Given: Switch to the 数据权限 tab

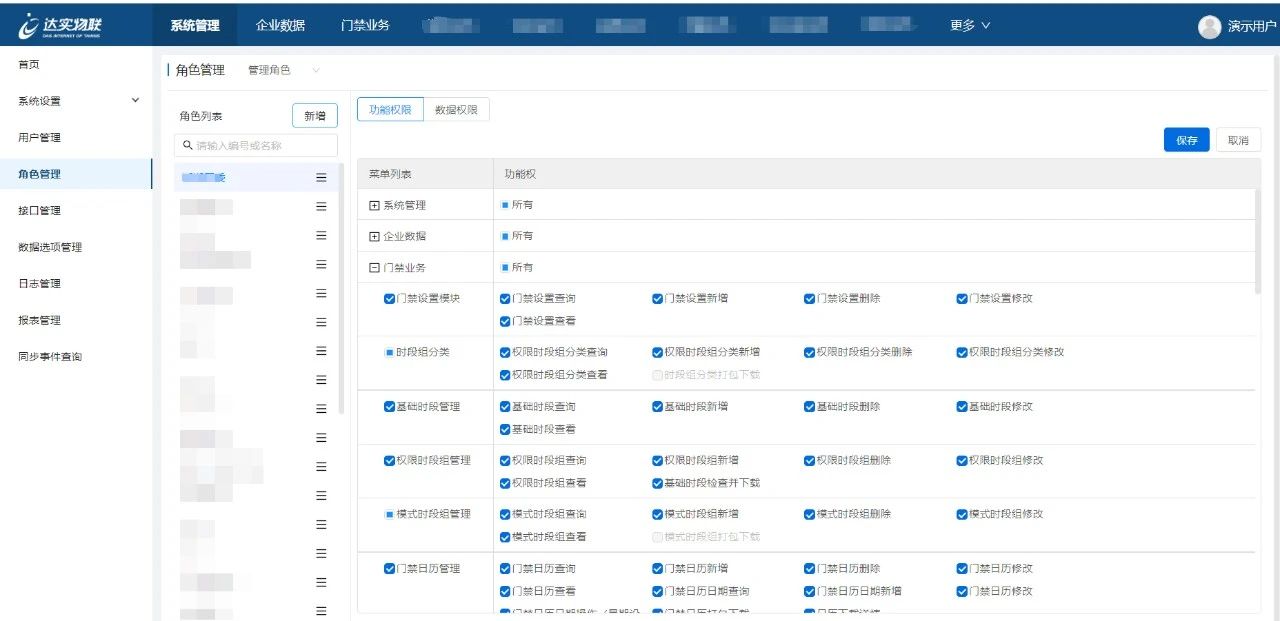Looking at the screenshot, I should pos(458,109).
